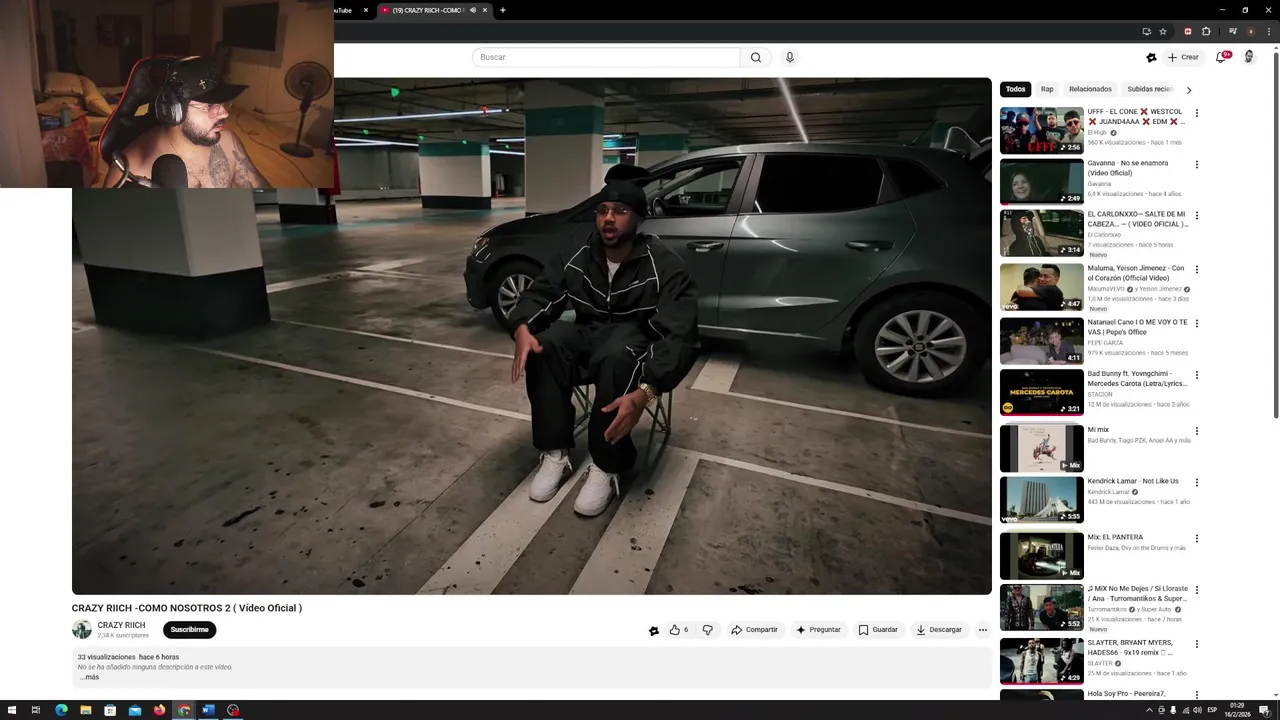Select the Subidas recientes chip
Image resolution: width=1280 pixels, height=720 pixels.
coord(1149,89)
